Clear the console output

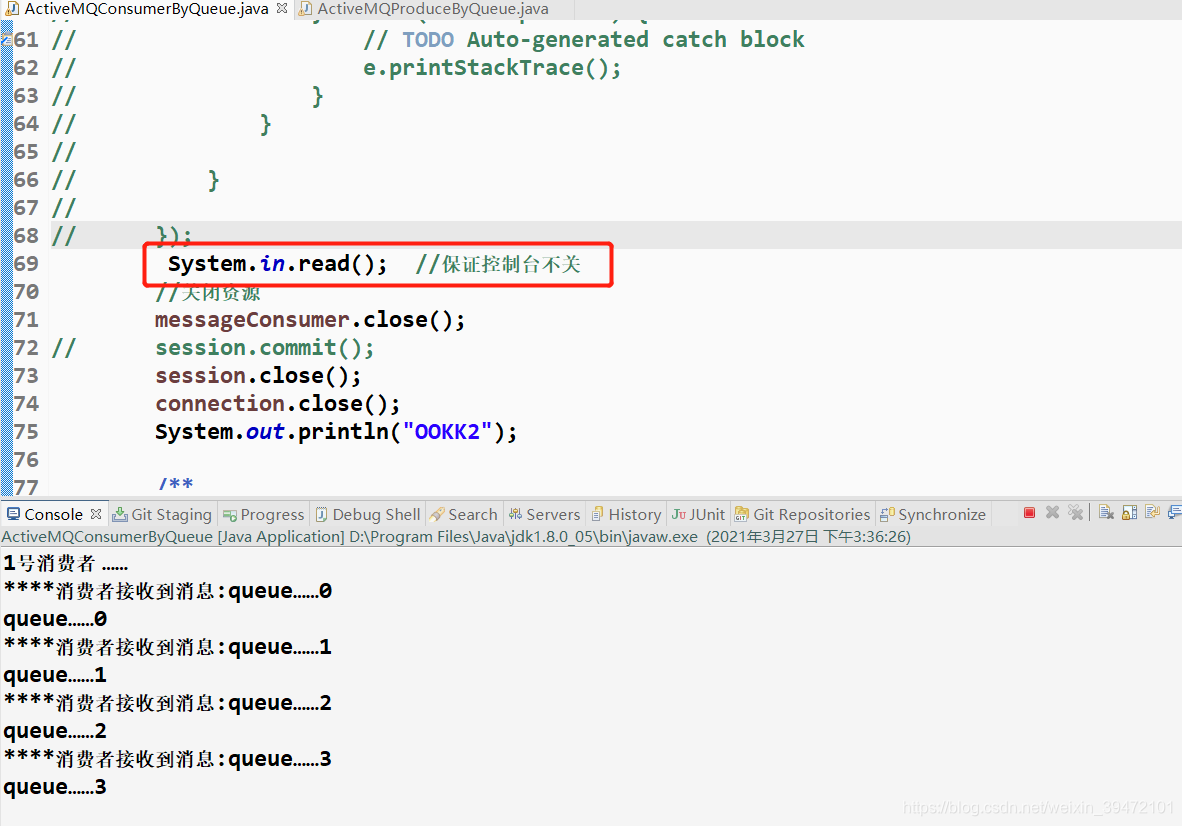(1106, 513)
